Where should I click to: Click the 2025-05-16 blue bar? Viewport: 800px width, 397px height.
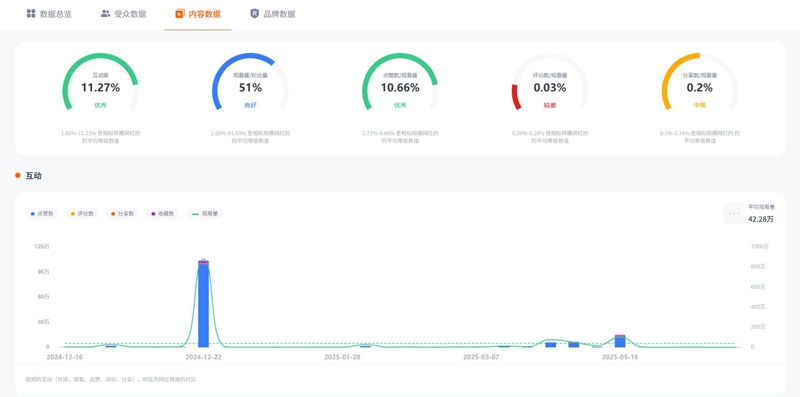pyautogui.click(x=620, y=341)
